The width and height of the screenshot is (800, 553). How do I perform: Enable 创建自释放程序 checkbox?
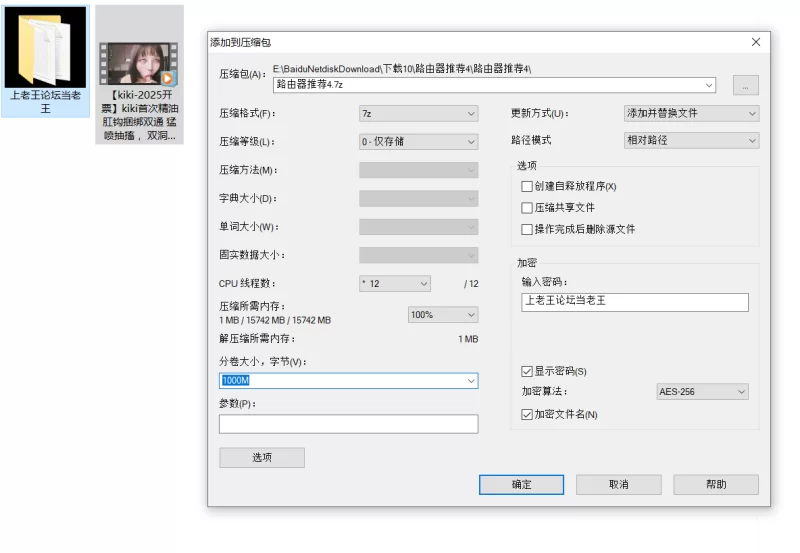click(527, 187)
